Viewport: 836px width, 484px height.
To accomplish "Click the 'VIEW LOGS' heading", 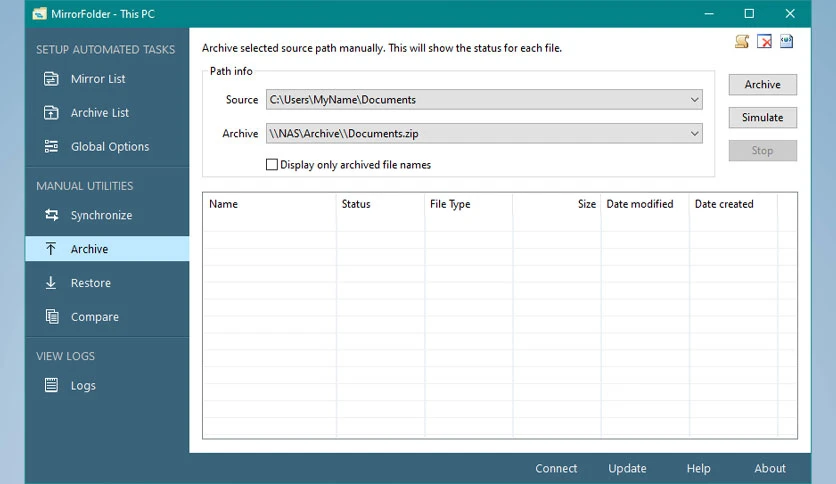I will tap(66, 356).
